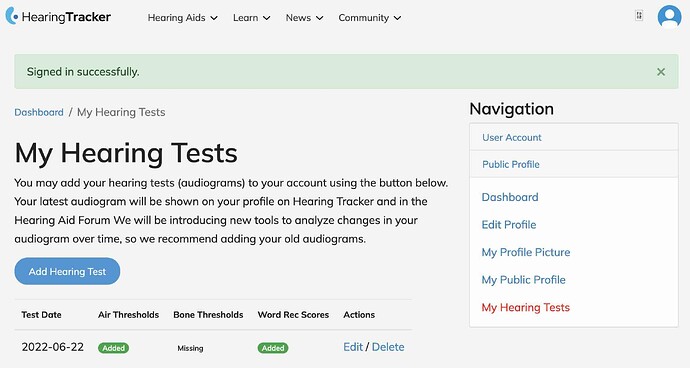Click the Air Thresholds 'Added' badge
690x368 pixels.
[x=114, y=348]
